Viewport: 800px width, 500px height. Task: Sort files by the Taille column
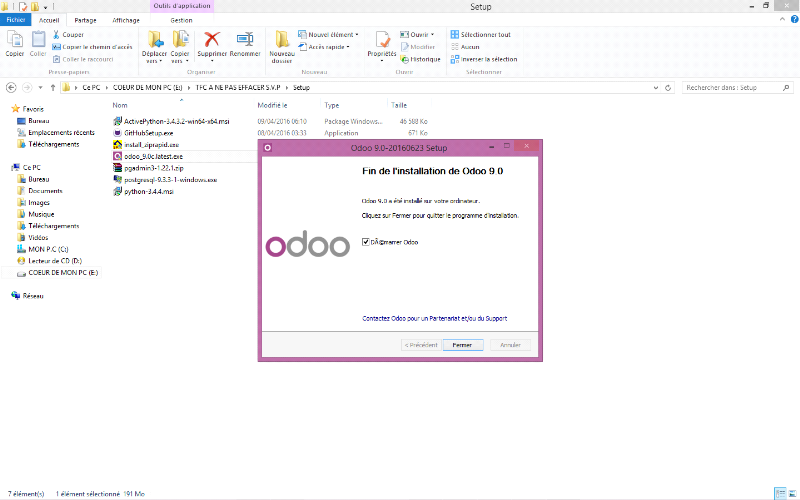[399, 105]
